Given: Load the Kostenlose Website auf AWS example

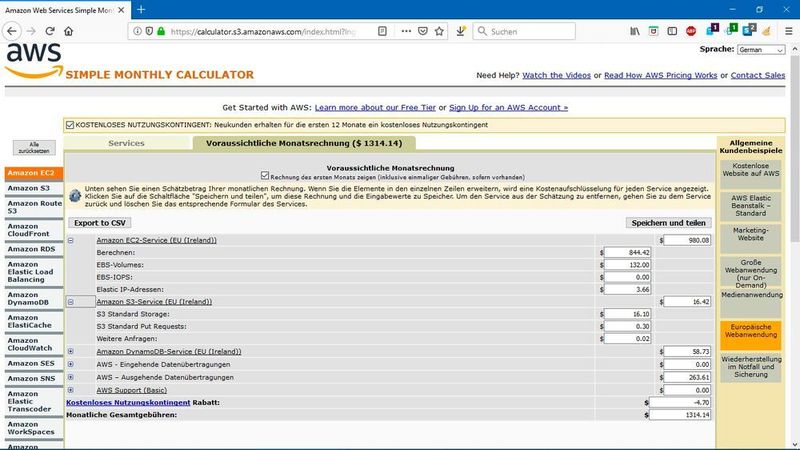Looking at the screenshot, I should [x=751, y=173].
